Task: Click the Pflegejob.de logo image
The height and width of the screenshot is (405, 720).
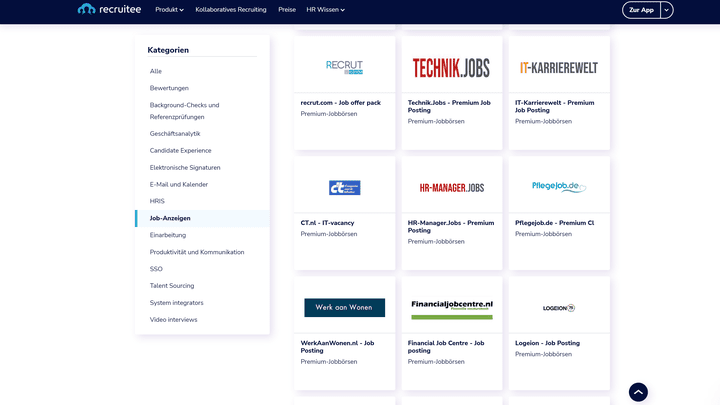Action: click(x=559, y=186)
